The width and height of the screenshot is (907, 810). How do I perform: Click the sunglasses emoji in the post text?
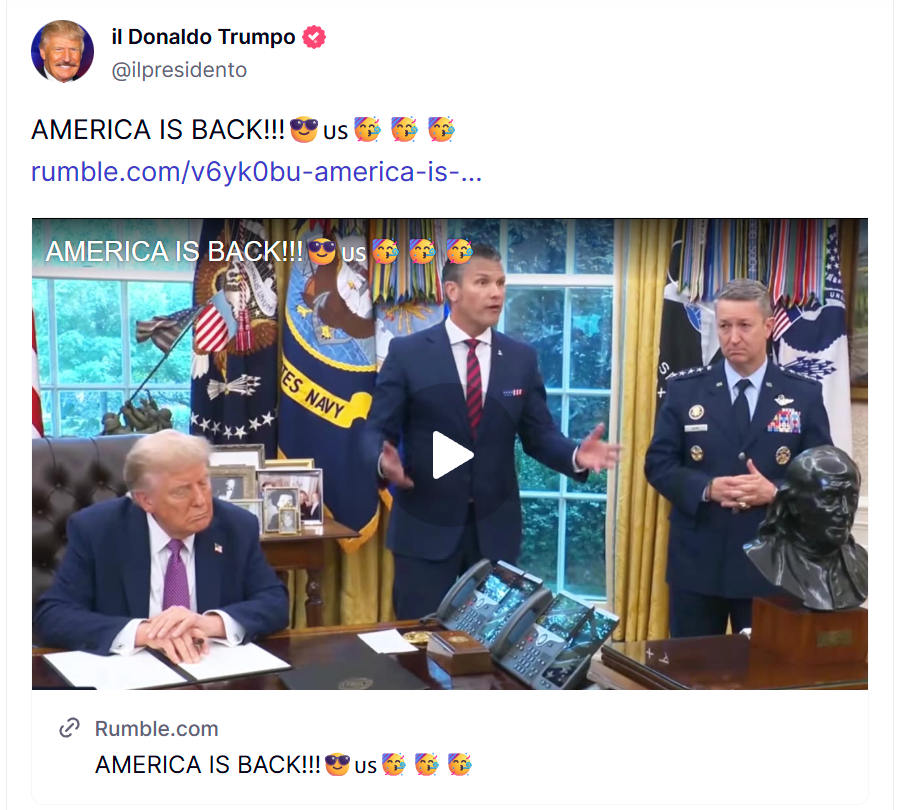304,130
